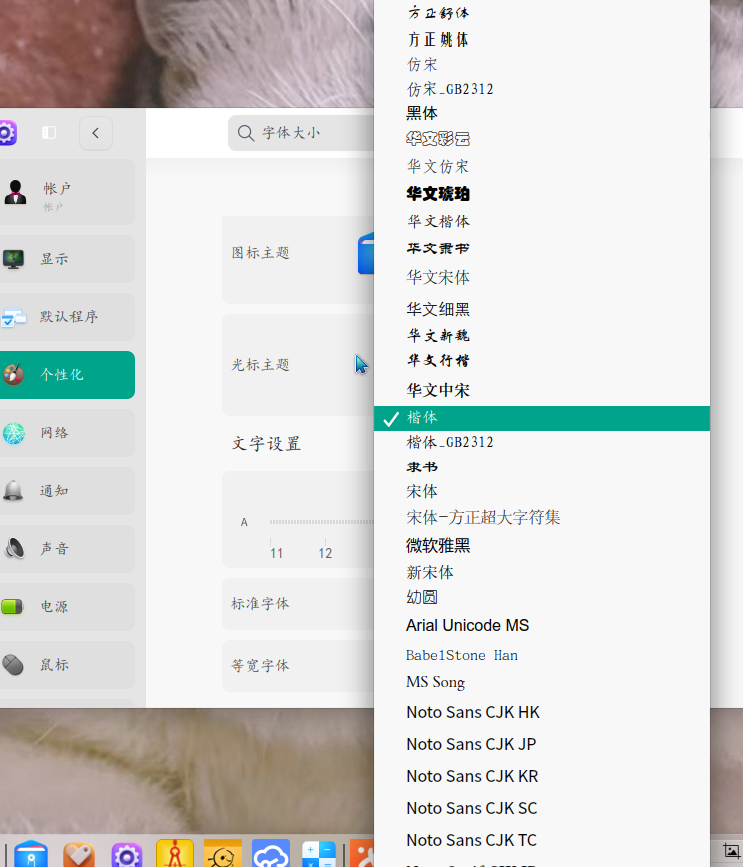Open the yellow bird note dock icon
The image size is (743, 867).
(x=223, y=853)
